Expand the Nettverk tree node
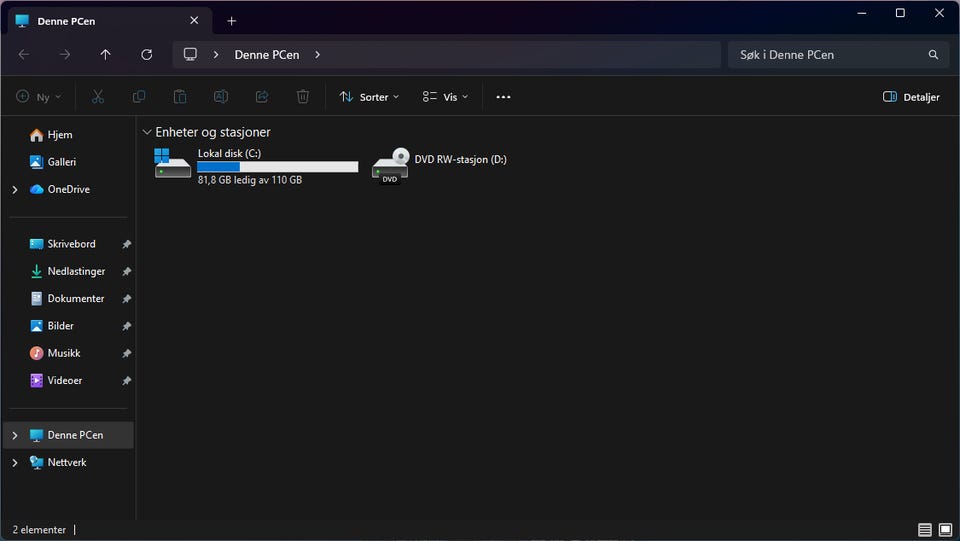Screen dimensions: 960x541 pos(15,463)
